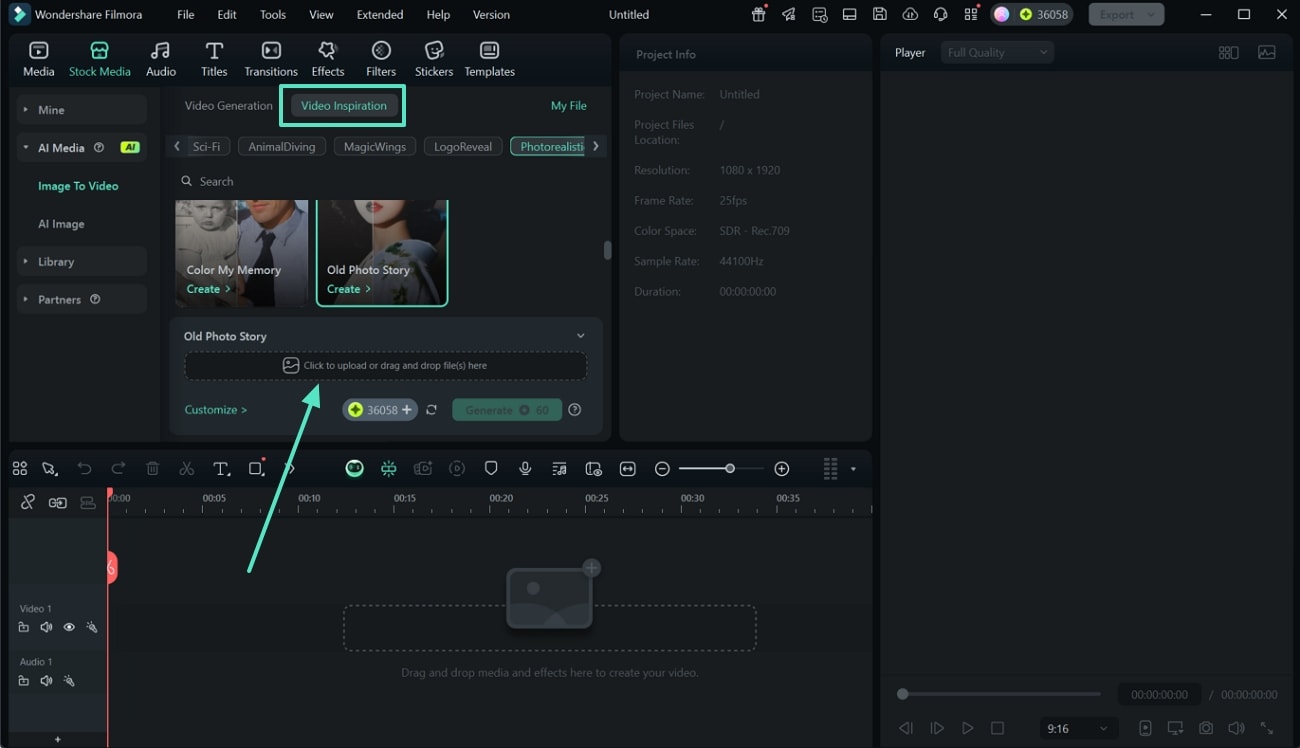Select the text tool in timeline toolbar
1300x748 pixels.
[221, 468]
